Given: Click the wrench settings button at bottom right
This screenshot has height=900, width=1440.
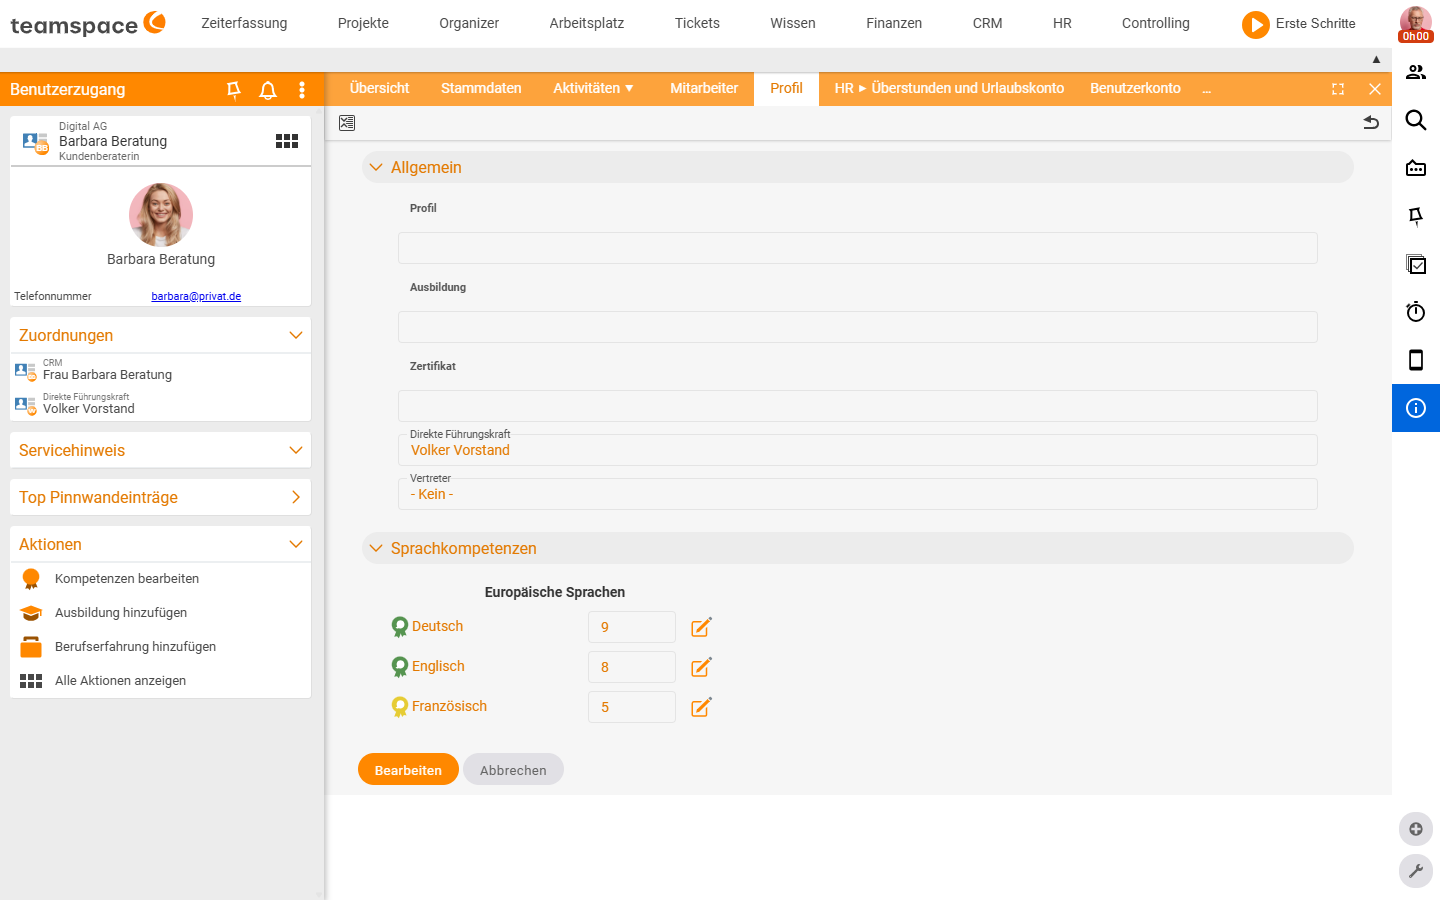Looking at the screenshot, I should pos(1416,871).
